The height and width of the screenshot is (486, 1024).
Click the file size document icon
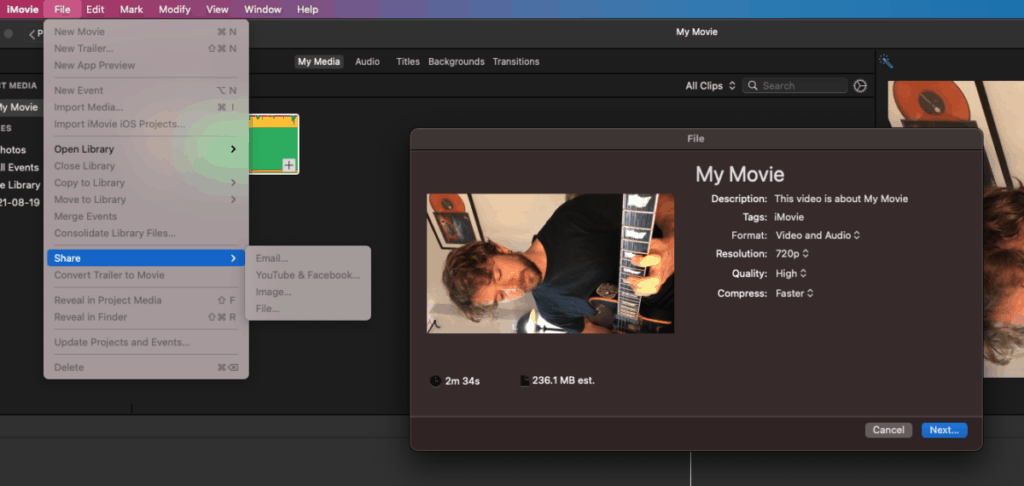tap(524, 380)
